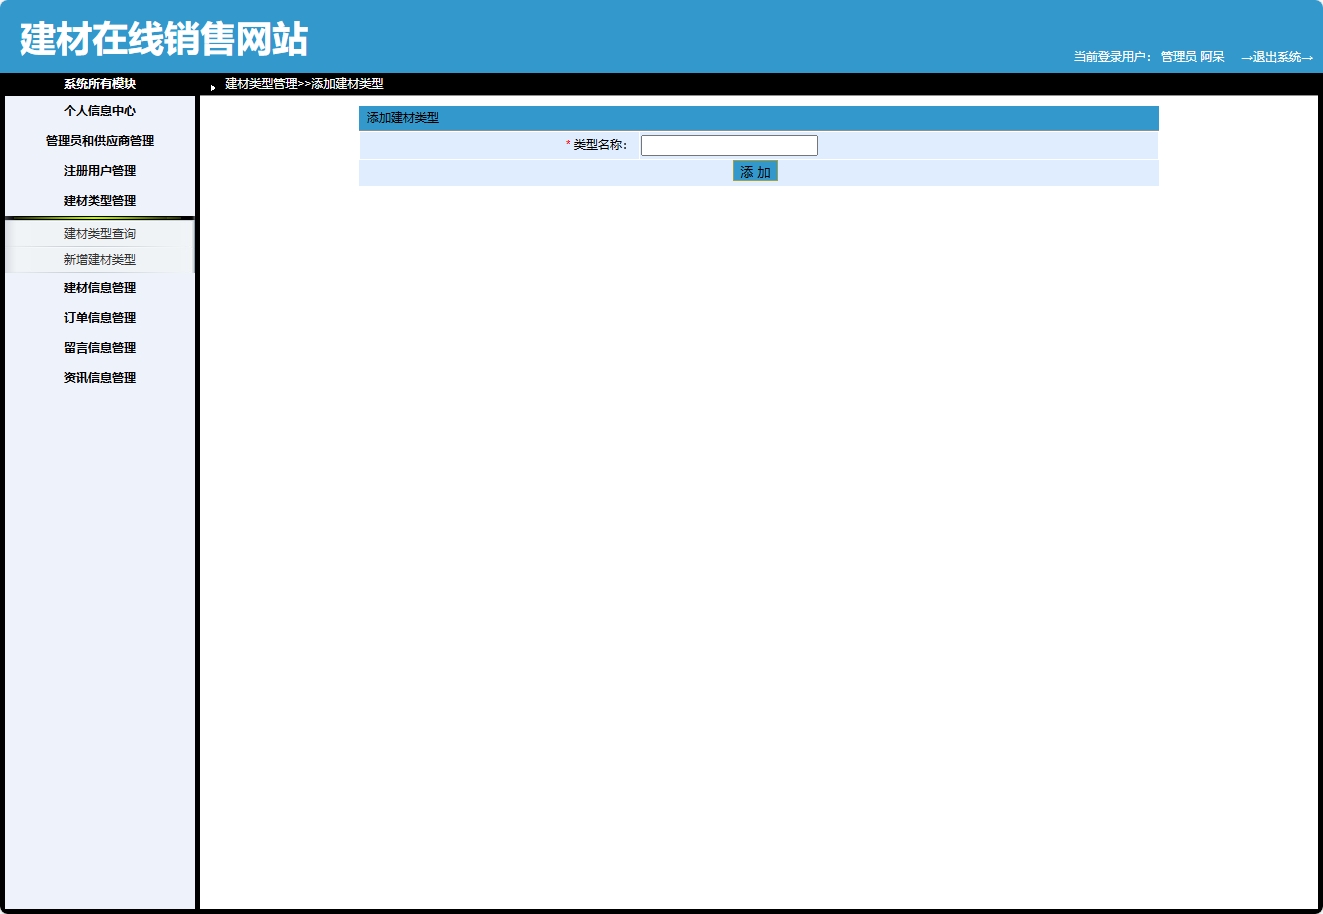Open the 建材类型管理 section
This screenshot has width=1323, height=914.
[x=98, y=200]
